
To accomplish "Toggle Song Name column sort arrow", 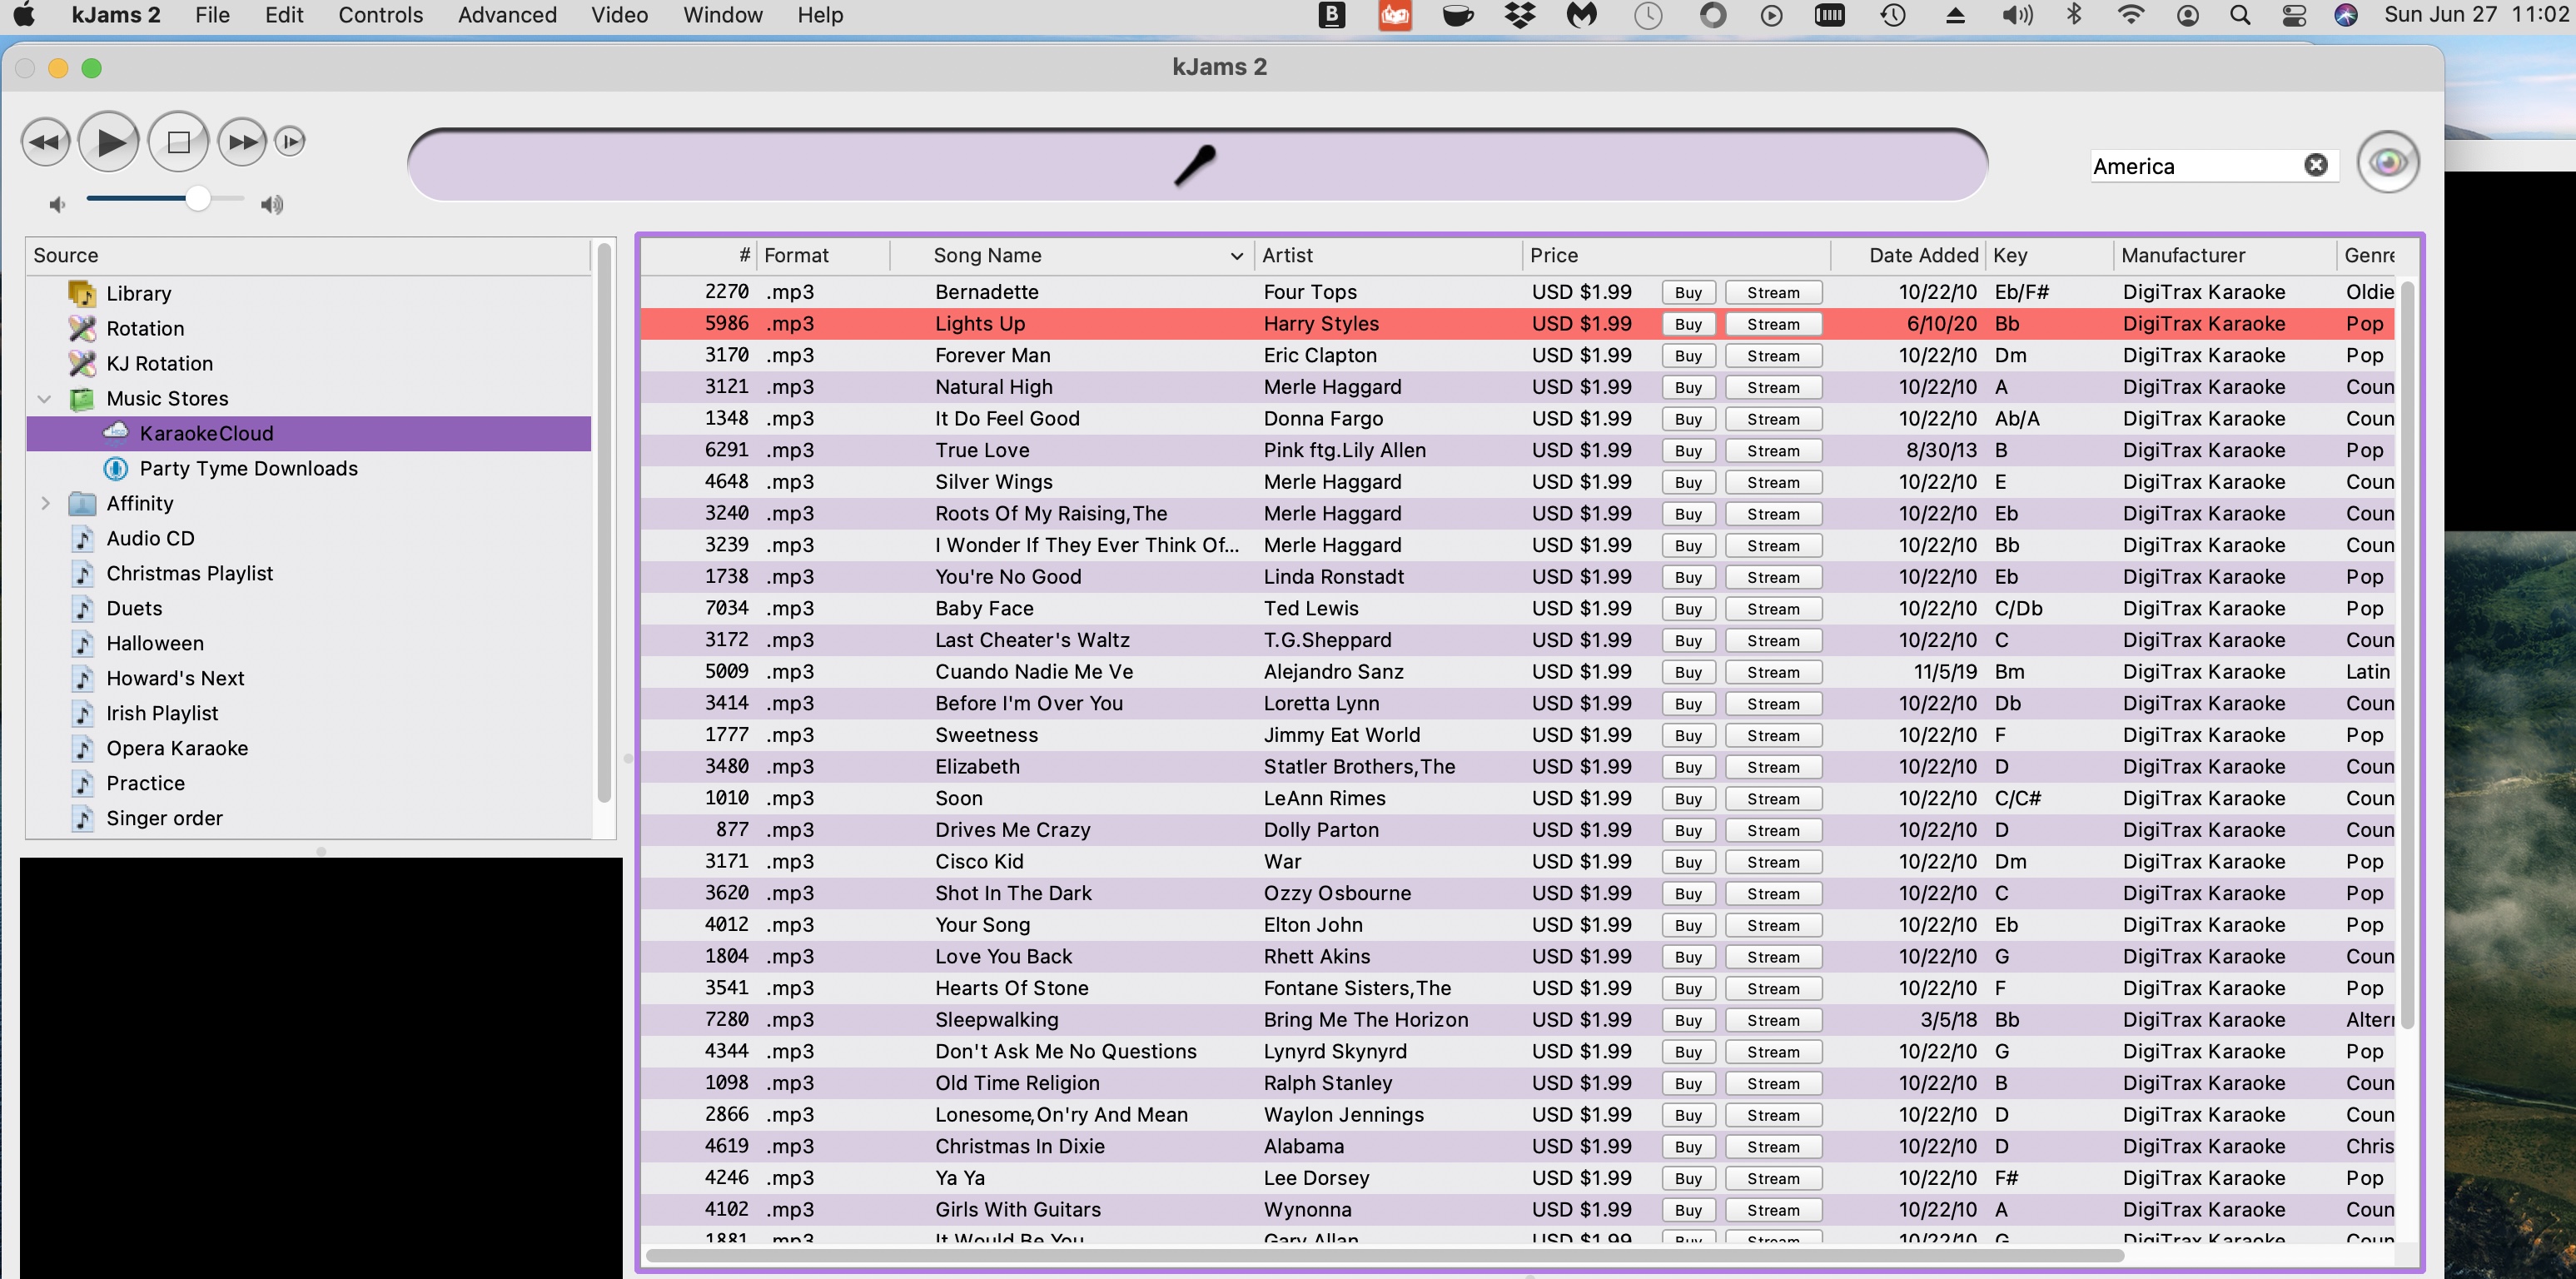I will (x=1236, y=256).
